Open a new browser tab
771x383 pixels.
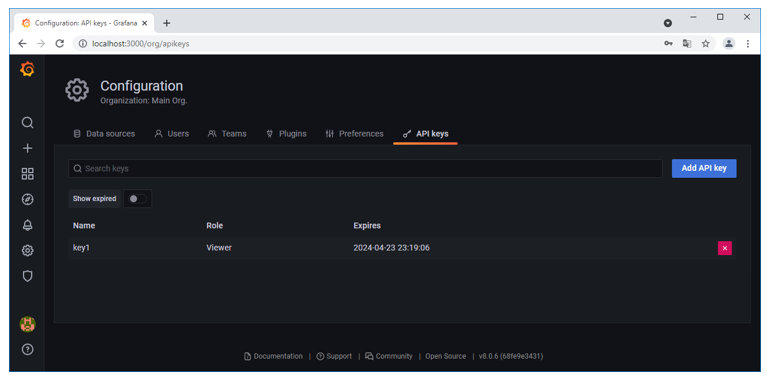pos(167,23)
